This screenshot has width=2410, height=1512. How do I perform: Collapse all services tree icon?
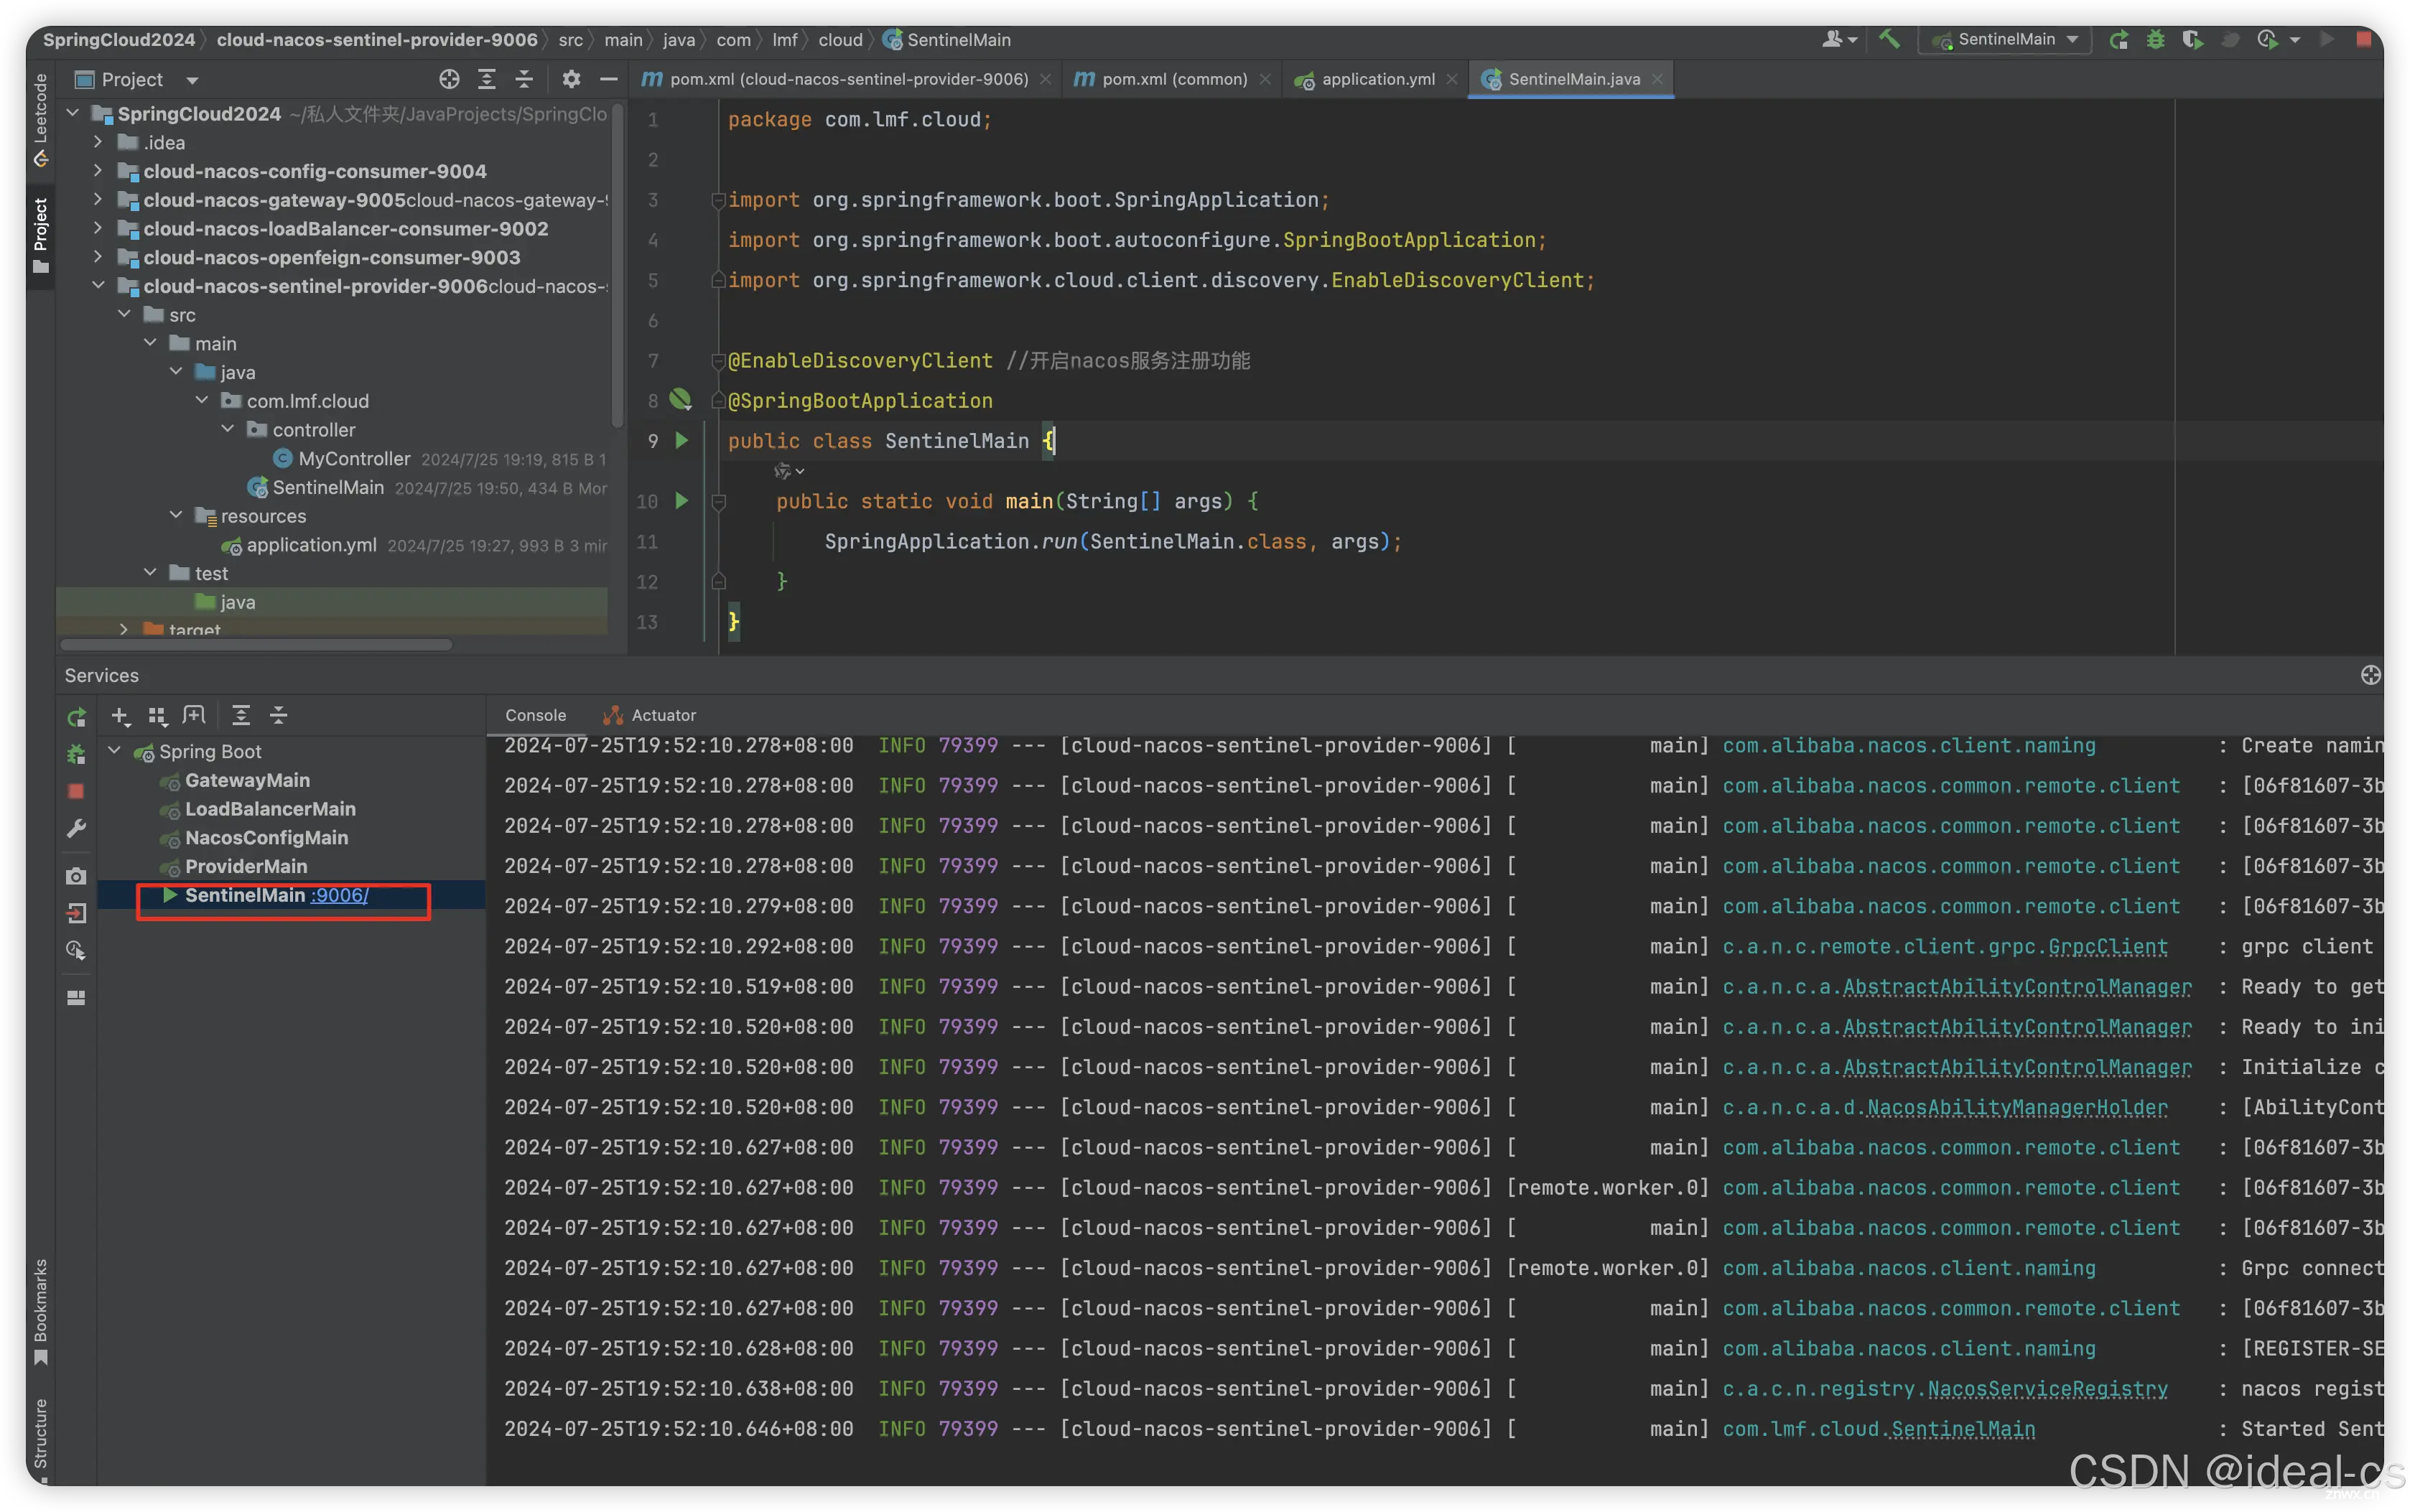(278, 716)
